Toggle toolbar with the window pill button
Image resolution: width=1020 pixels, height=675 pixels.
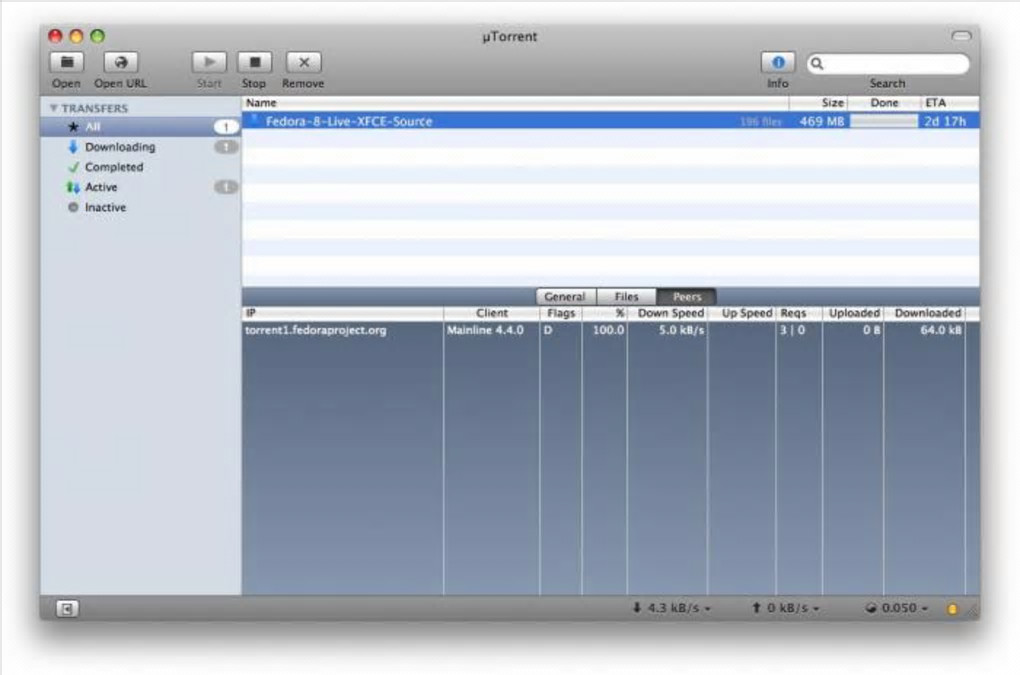pyautogui.click(x=961, y=36)
